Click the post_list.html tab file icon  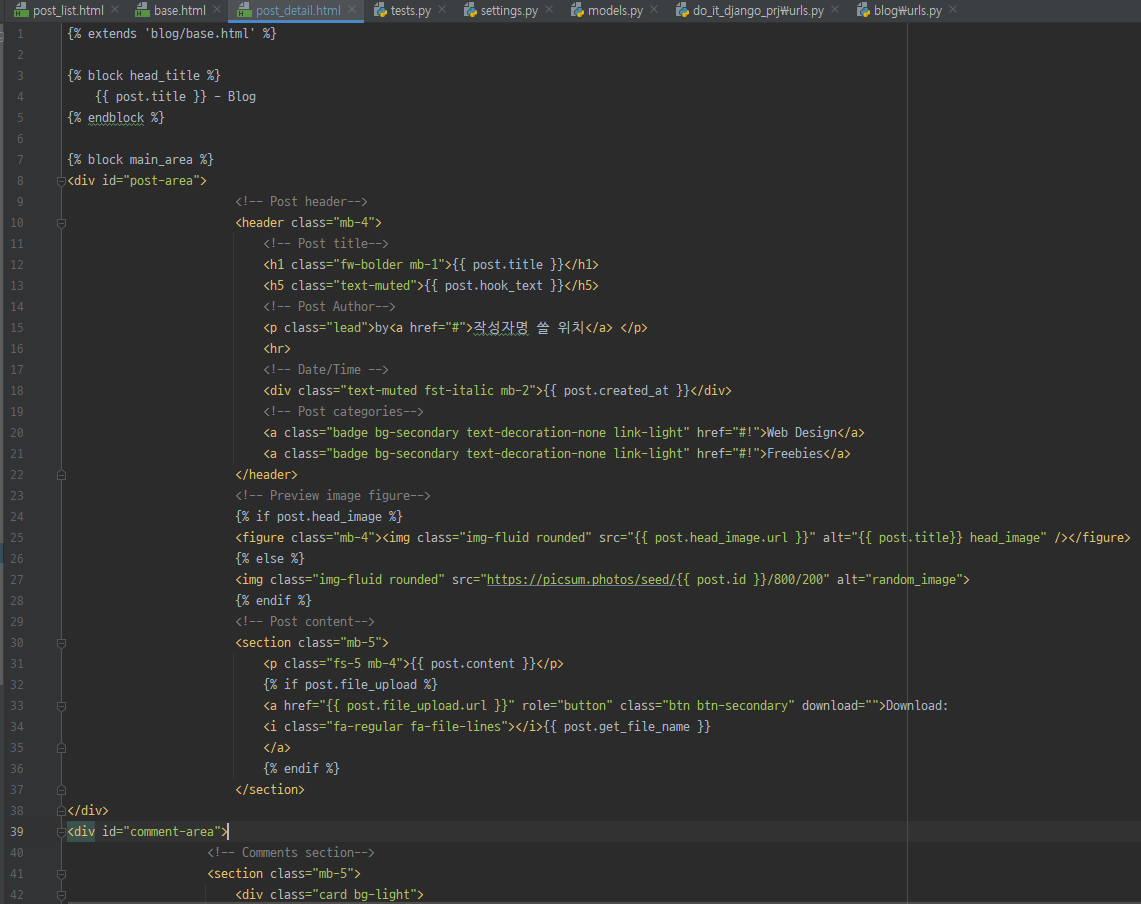coord(21,10)
